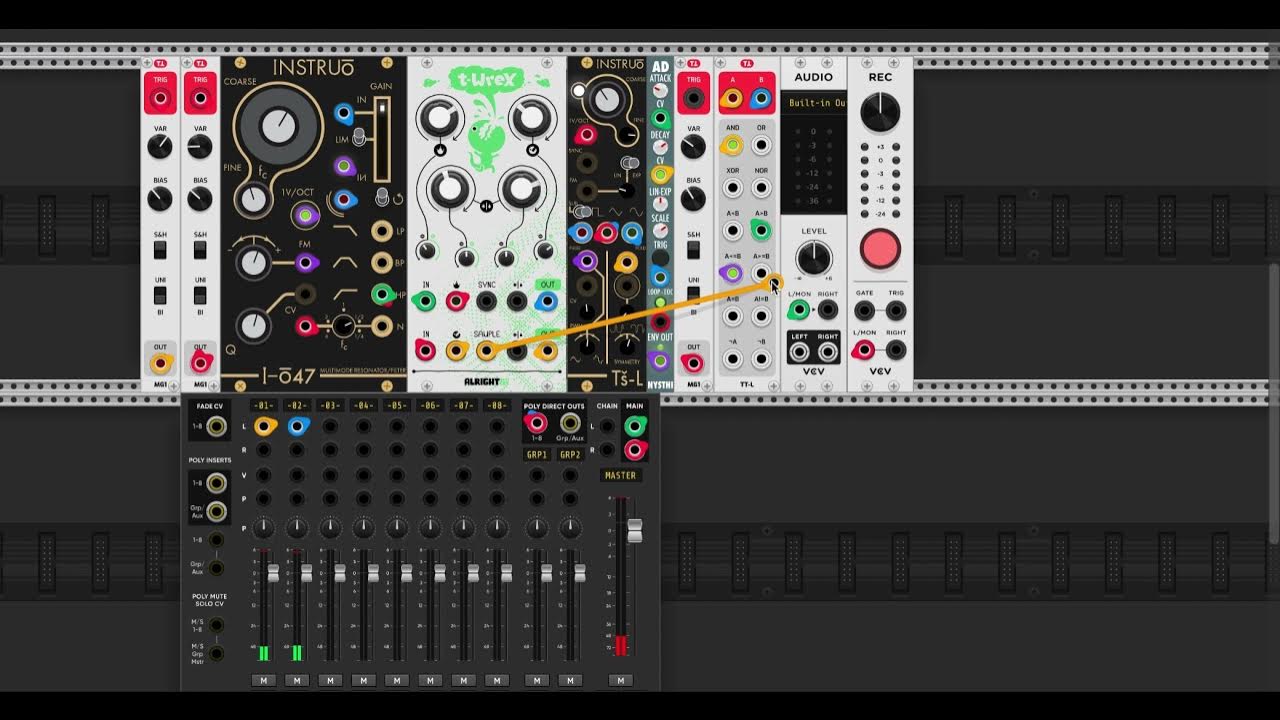The image size is (1280, 720).
Task: Click the MASTER volume fader handle
Action: coord(634,531)
